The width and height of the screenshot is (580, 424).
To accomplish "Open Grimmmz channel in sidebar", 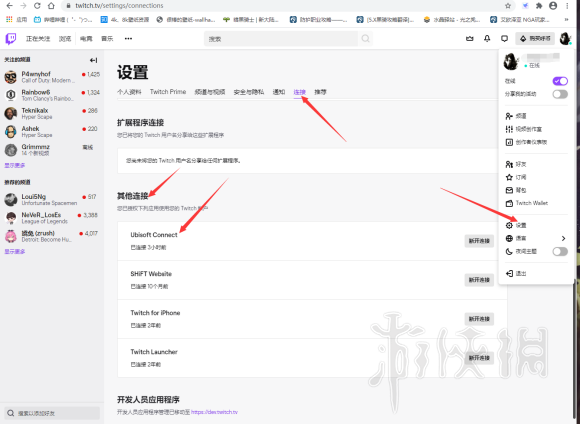I will point(52,149).
